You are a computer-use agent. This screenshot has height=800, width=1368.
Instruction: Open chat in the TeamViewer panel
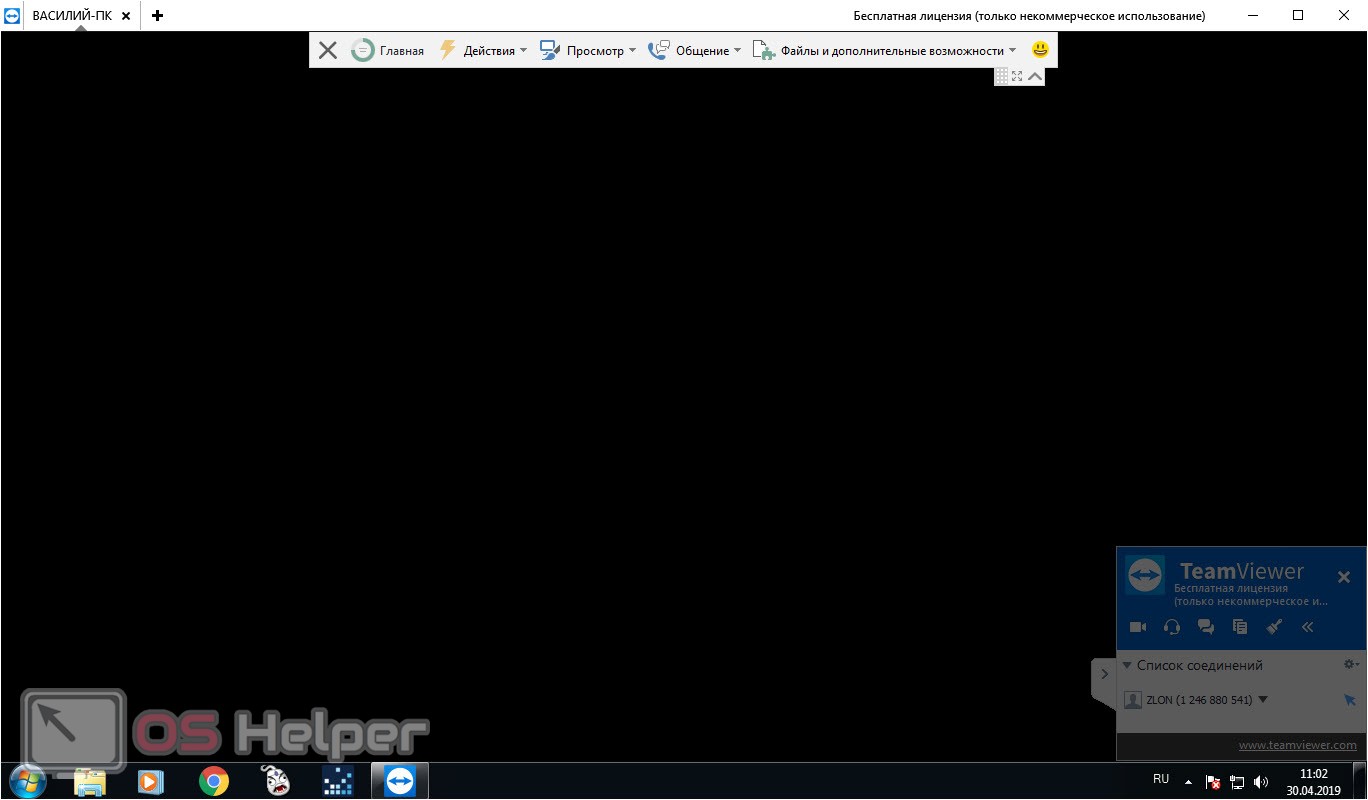point(1206,627)
